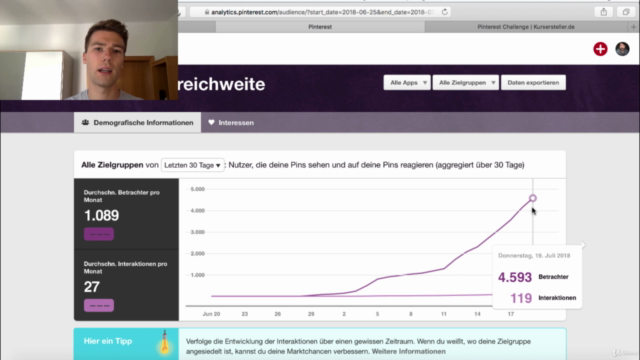Viewport: 640px width, 360px height.
Task: Click the people icon on Demografische tab
Action: (85, 122)
